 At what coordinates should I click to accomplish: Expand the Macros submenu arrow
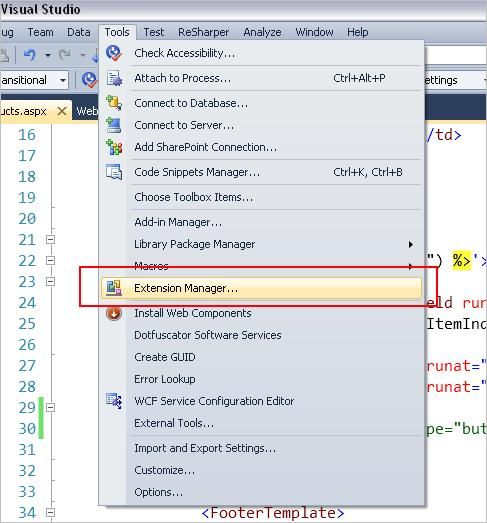tap(411, 266)
